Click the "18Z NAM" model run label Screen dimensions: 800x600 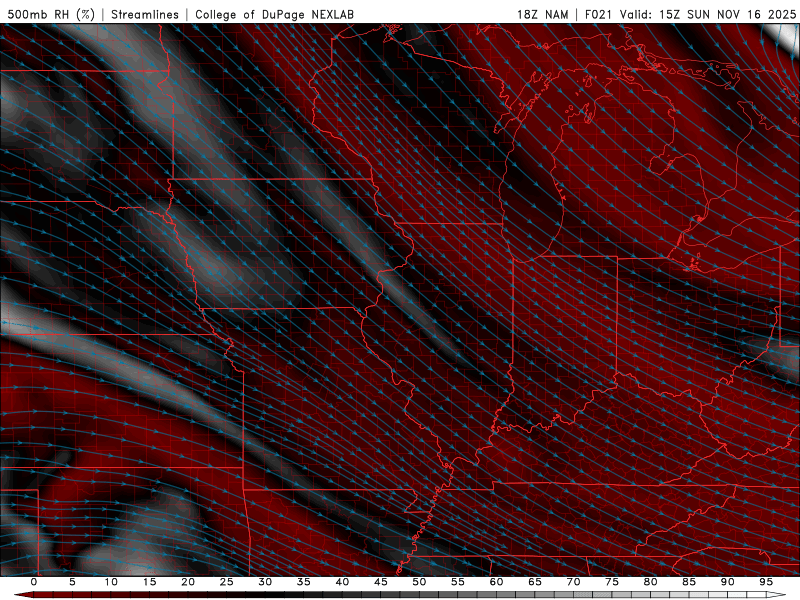click(x=543, y=14)
